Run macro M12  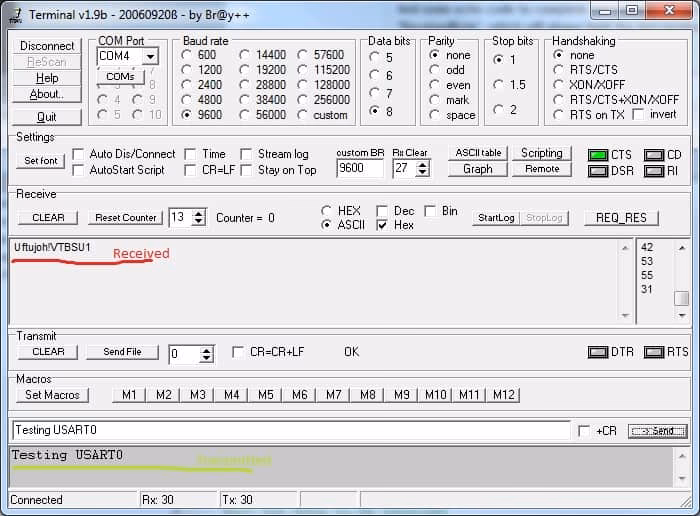503,395
